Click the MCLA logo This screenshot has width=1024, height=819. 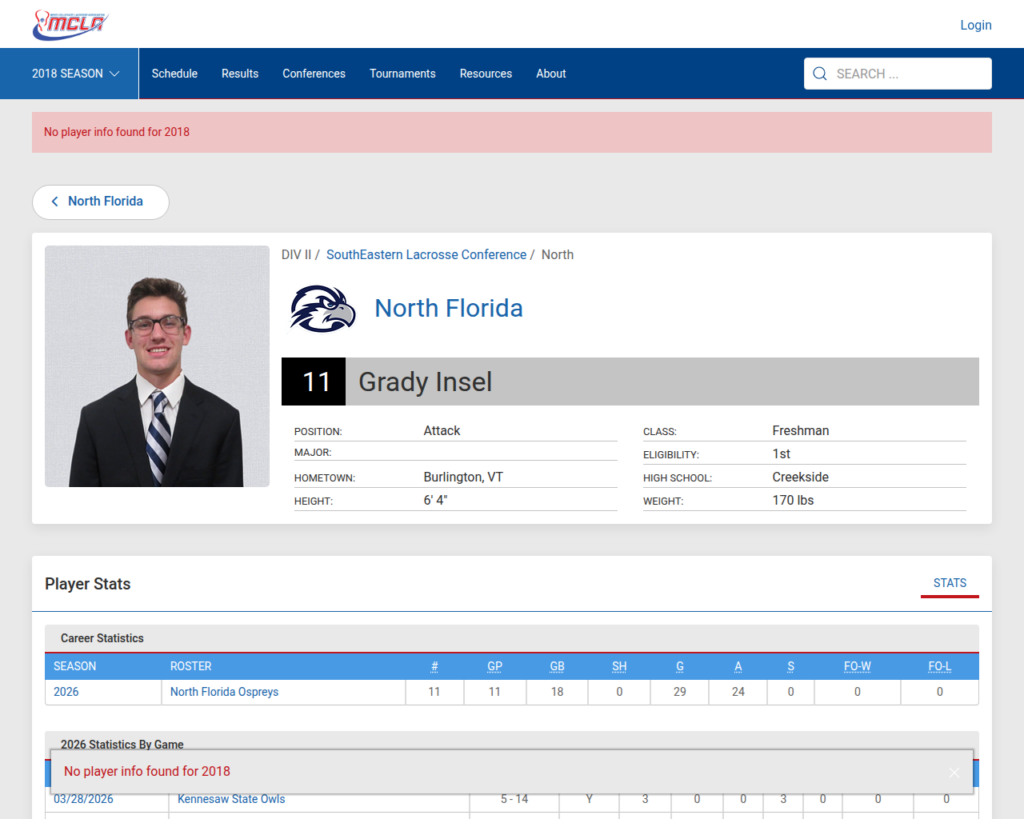tap(69, 25)
